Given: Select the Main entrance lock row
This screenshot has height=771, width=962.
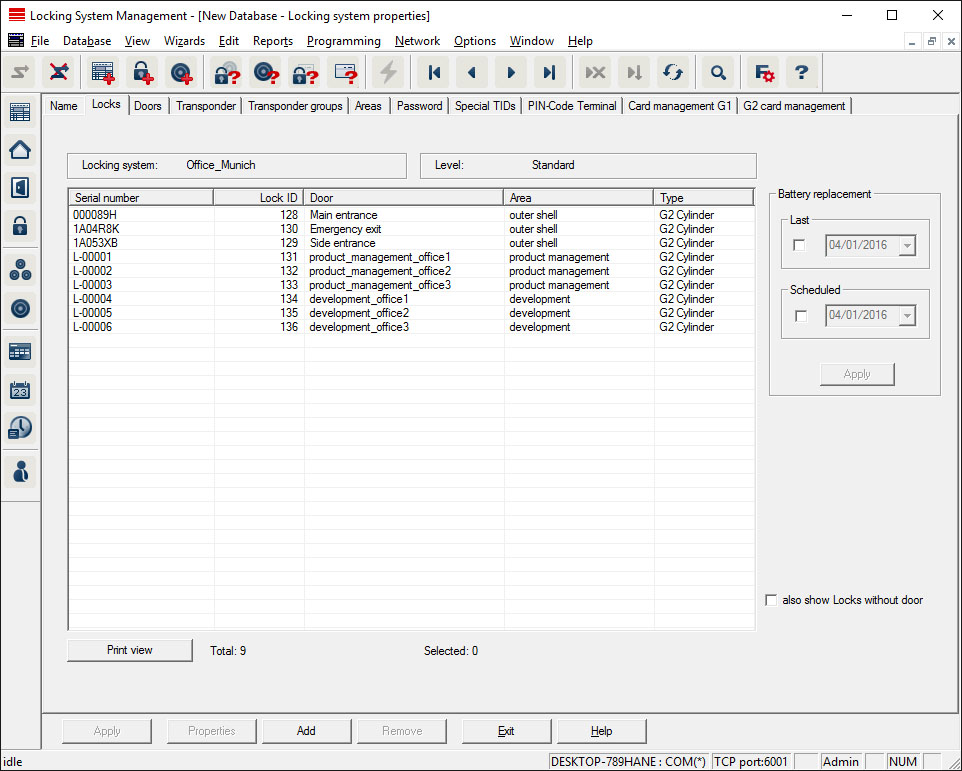Looking at the screenshot, I should [x=343, y=215].
